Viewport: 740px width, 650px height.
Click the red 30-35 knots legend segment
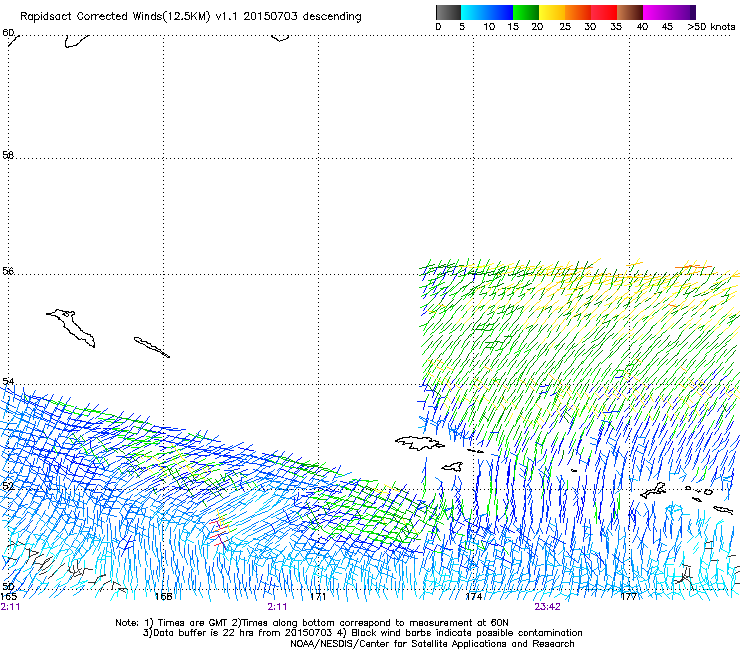point(604,12)
